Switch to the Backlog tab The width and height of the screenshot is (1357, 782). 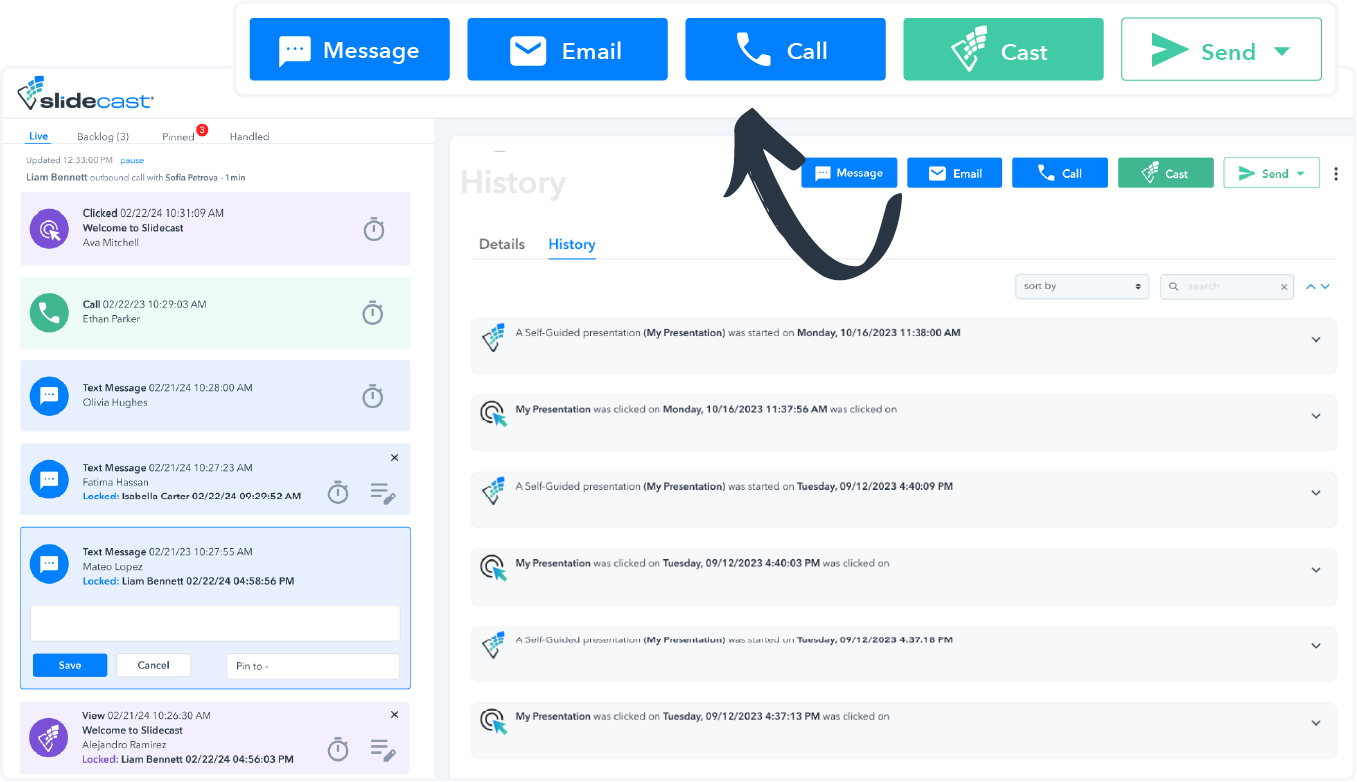104,136
